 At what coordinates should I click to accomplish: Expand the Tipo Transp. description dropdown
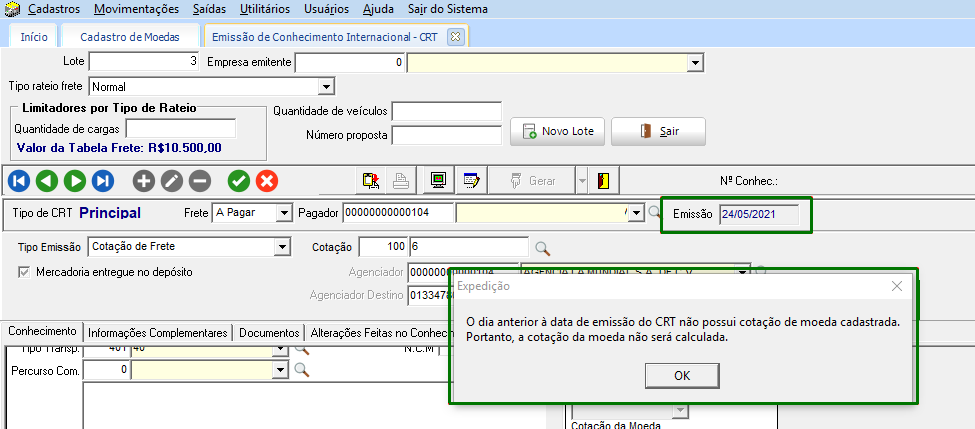pos(282,350)
